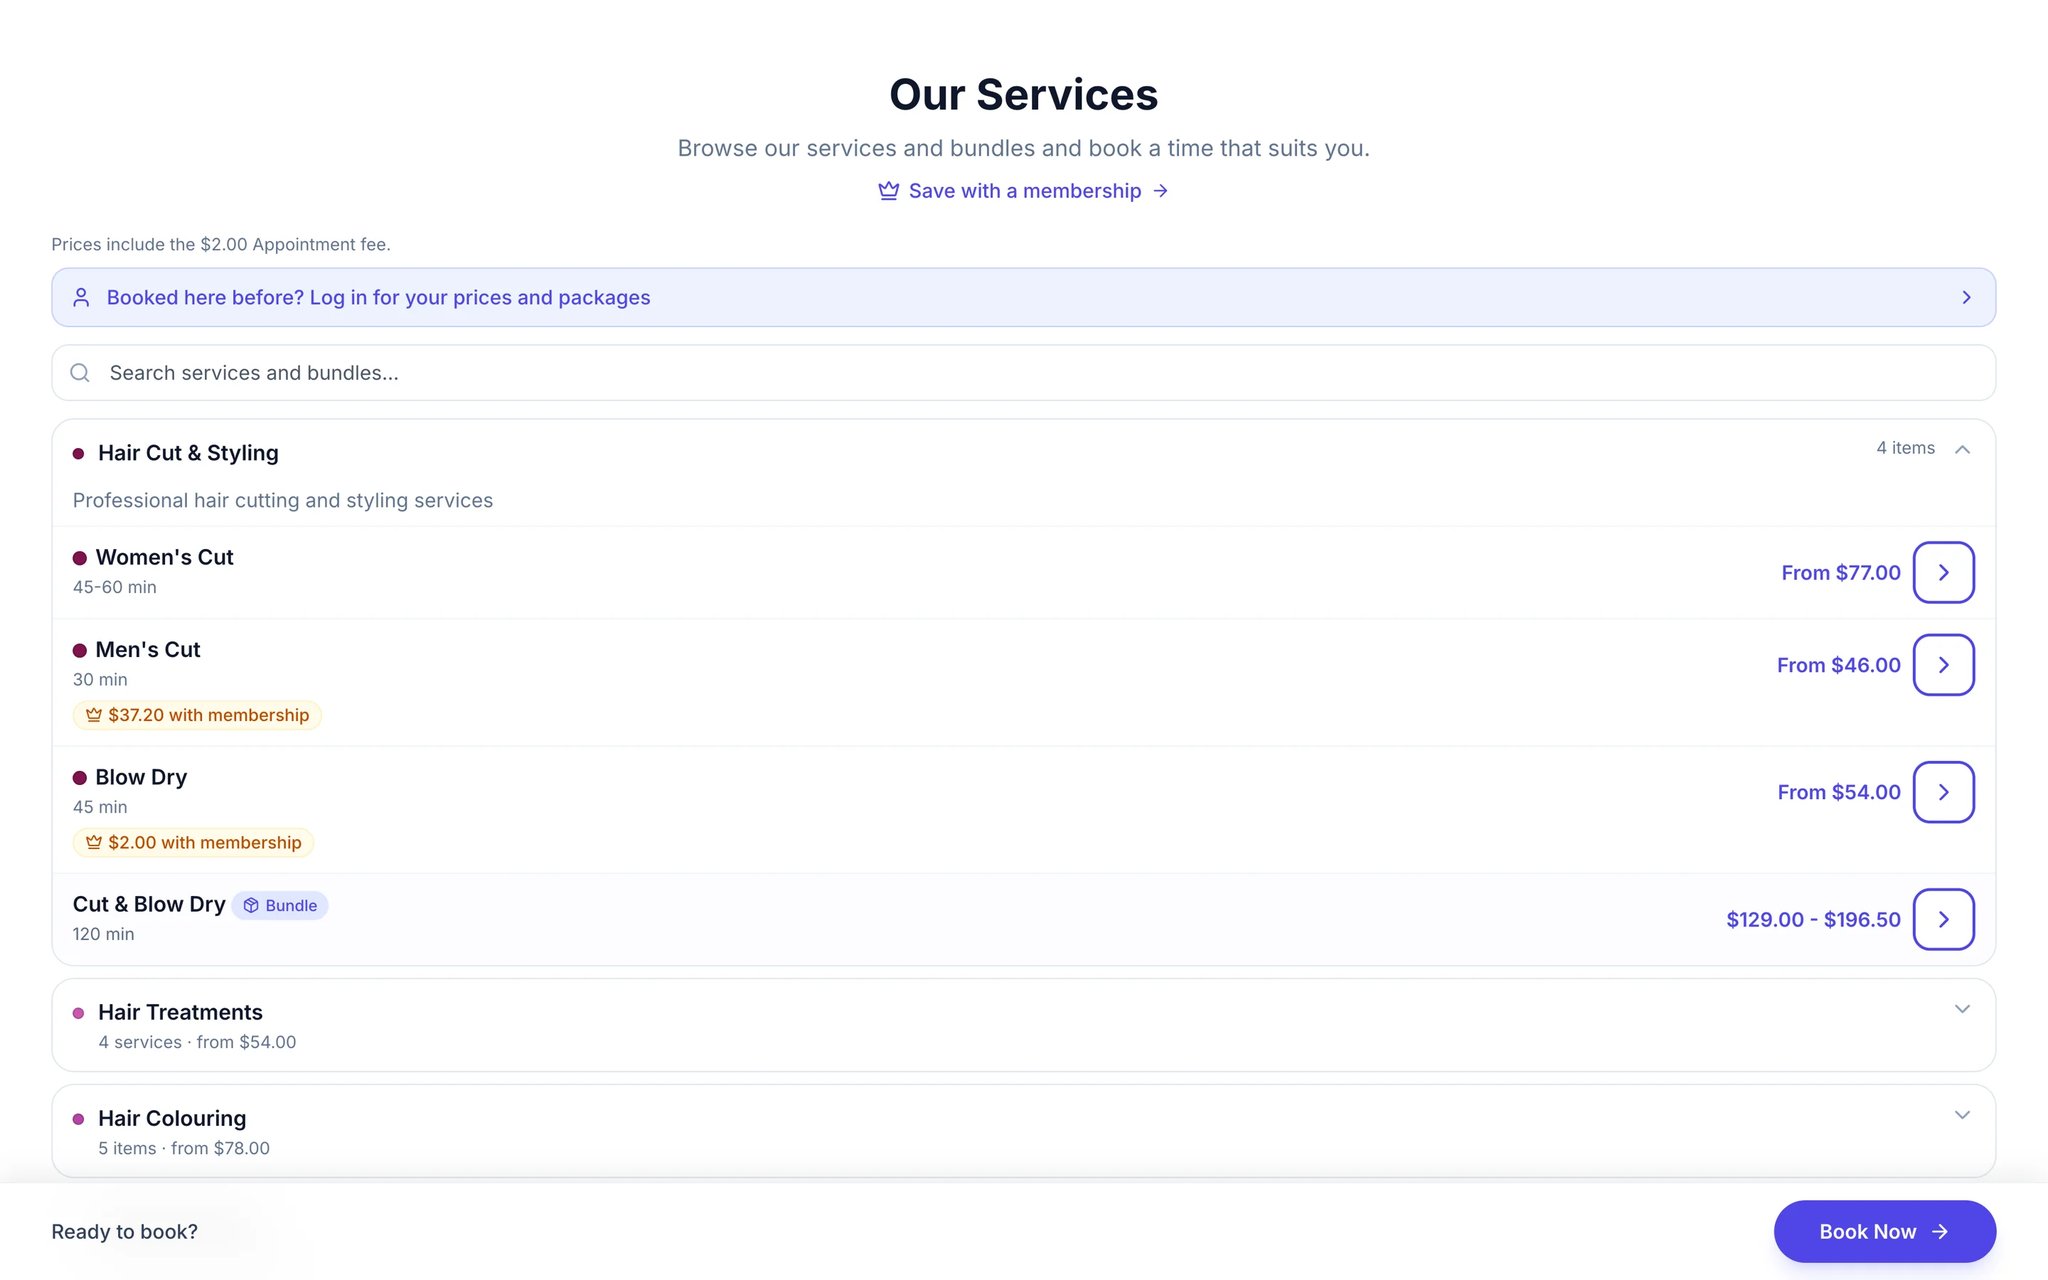Select the Blow Dry service name

tap(141, 777)
